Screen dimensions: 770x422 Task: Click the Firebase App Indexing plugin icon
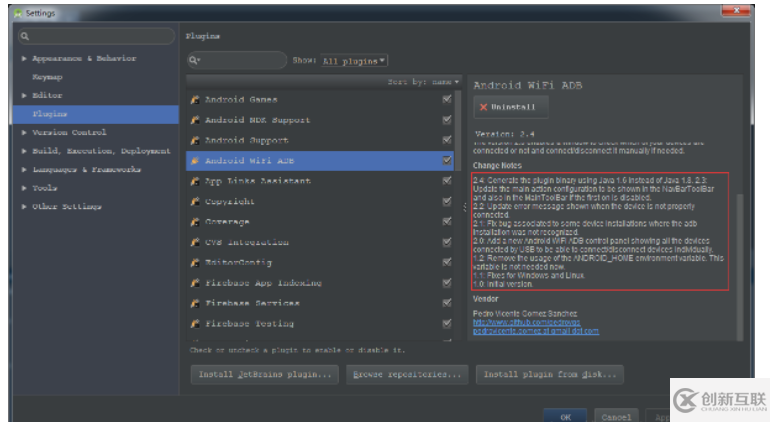point(195,283)
